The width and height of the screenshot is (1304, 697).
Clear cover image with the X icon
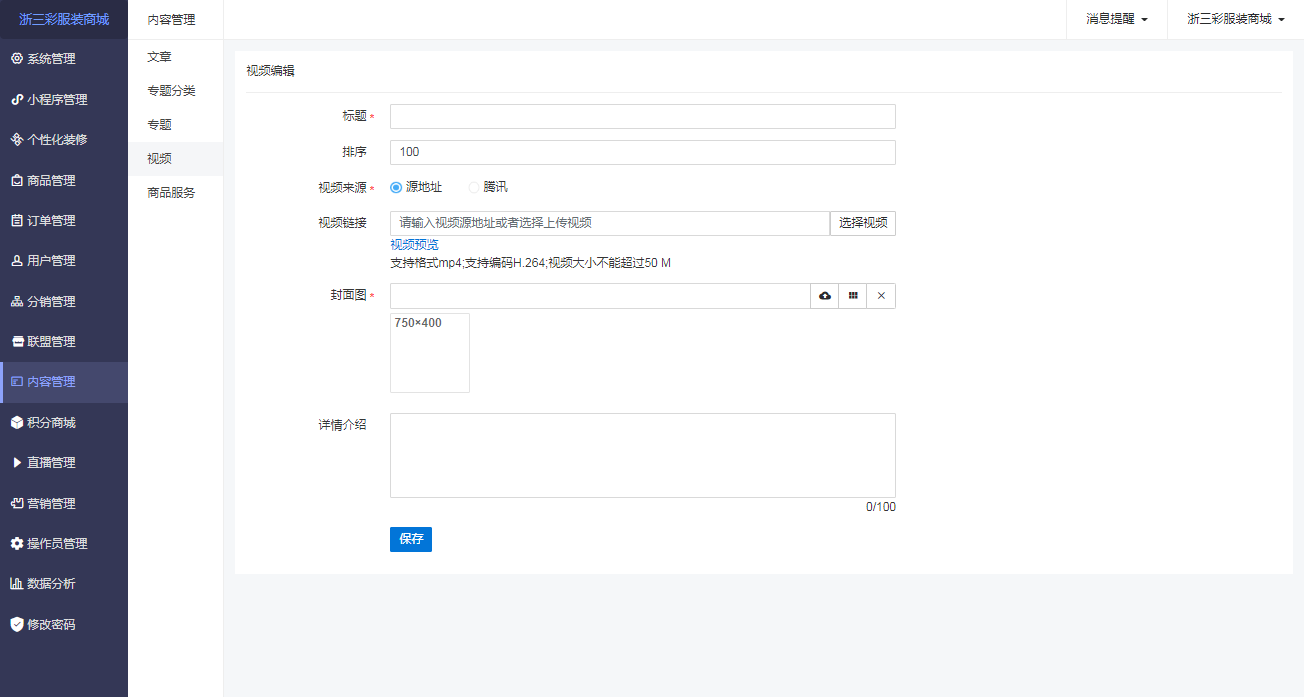pyautogui.click(x=881, y=296)
